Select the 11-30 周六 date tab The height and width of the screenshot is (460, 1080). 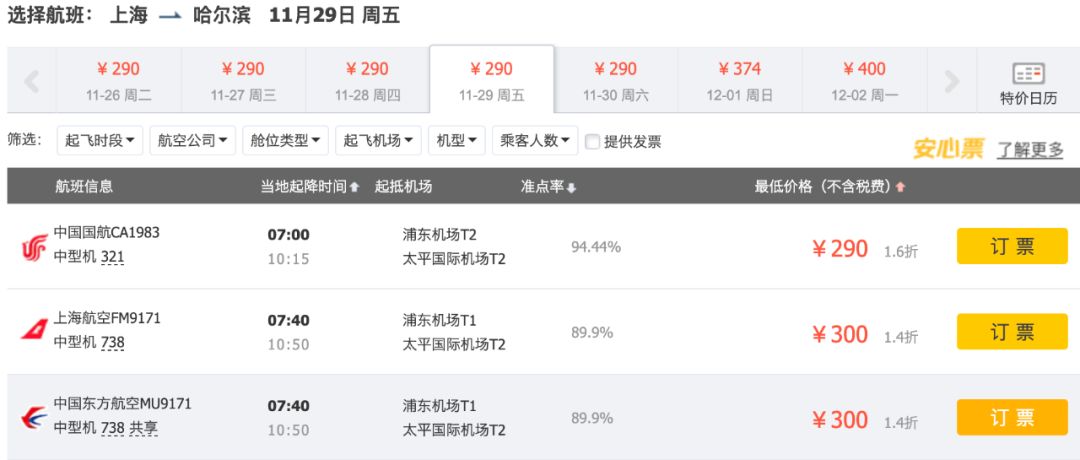coord(616,81)
